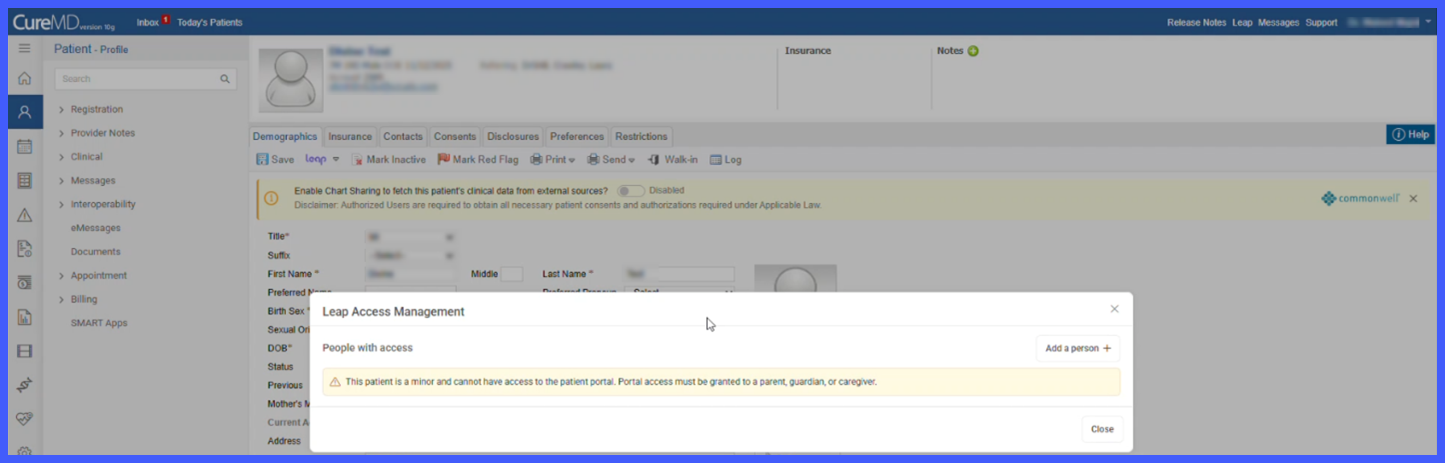Select the Patient icon in the sidebar
This screenshot has width=1445, height=463.
click(24, 112)
